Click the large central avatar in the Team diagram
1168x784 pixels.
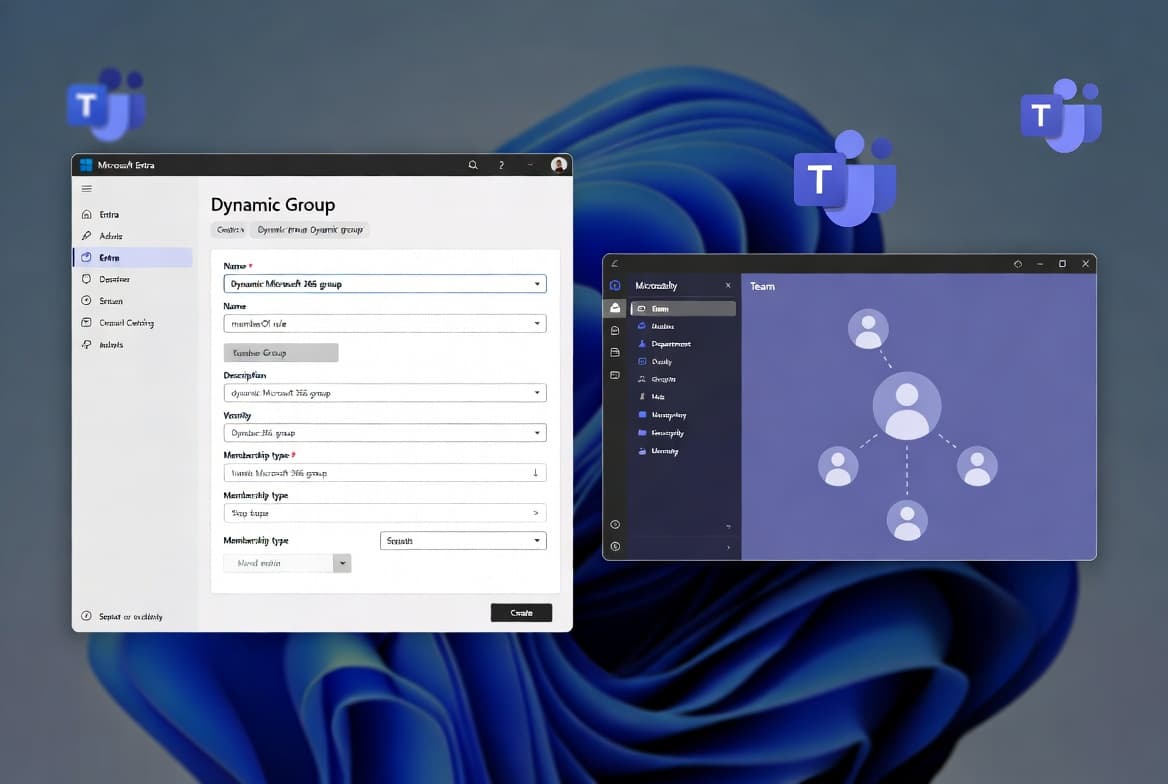(907, 406)
